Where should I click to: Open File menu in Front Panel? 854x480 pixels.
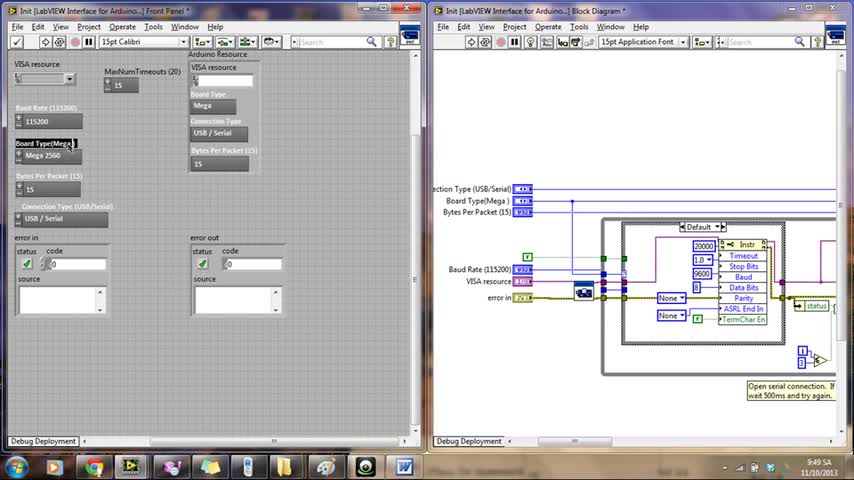[17, 27]
